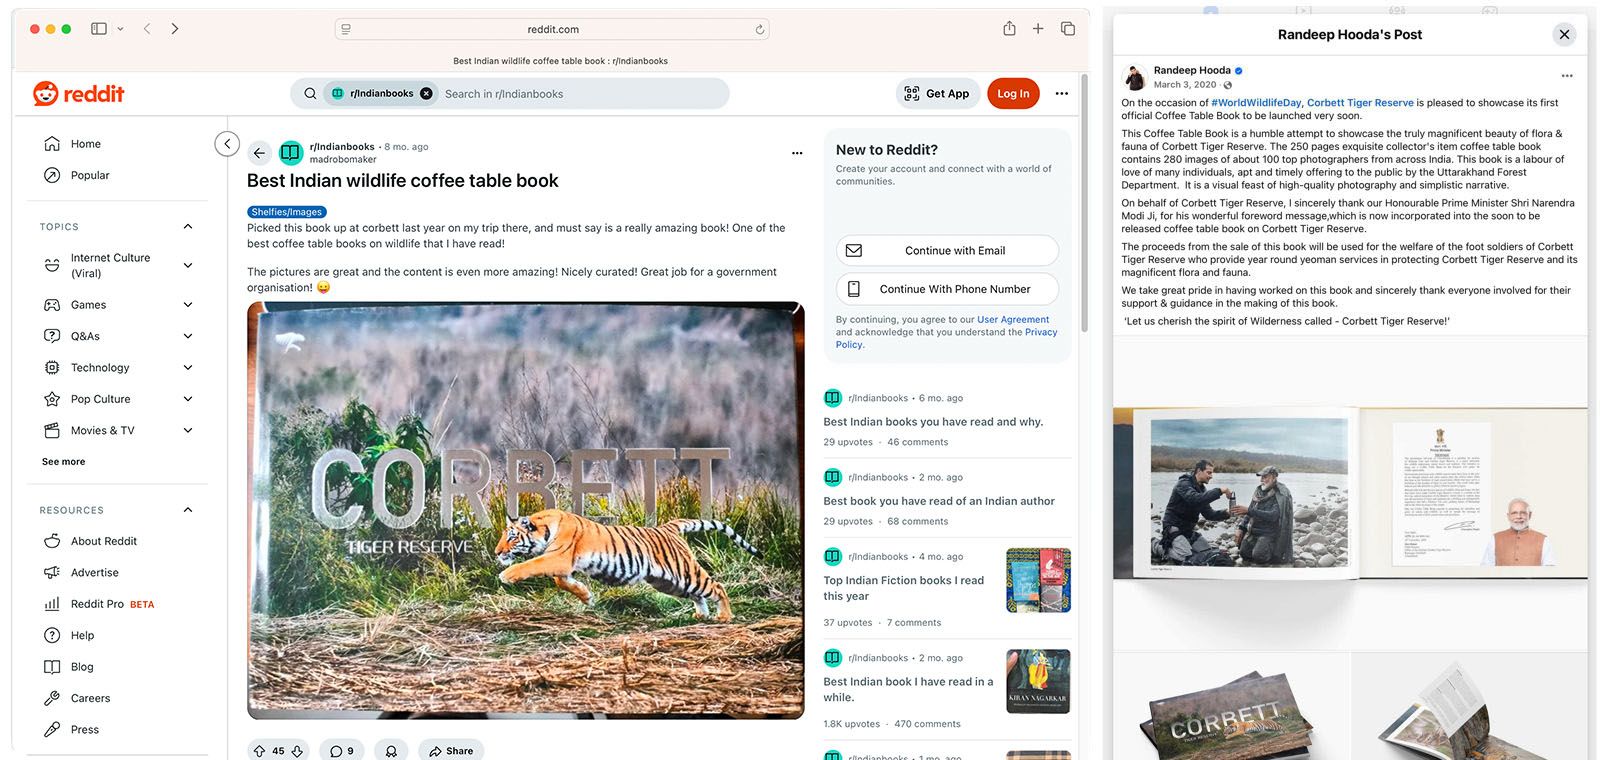This screenshot has height=760, width=1600.
Task: Downvote the wildlife coffee table book post
Action: pyautogui.click(x=297, y=751)
